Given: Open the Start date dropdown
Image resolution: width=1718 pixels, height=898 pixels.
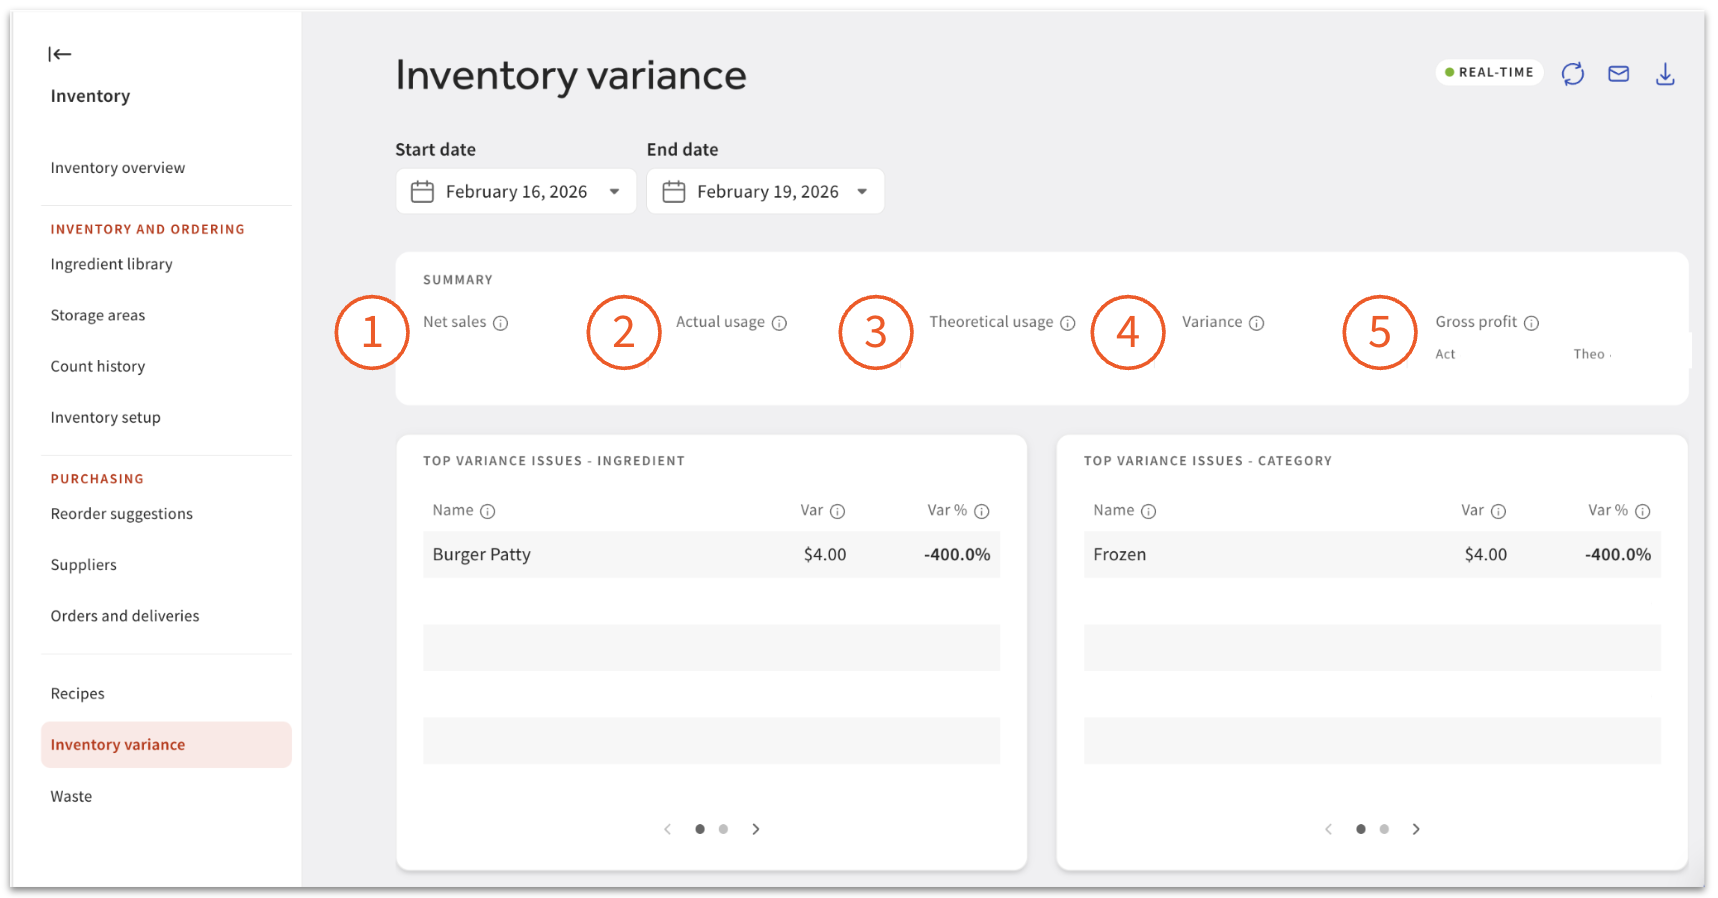Looking at the screenshot, I should pos(614,192).
